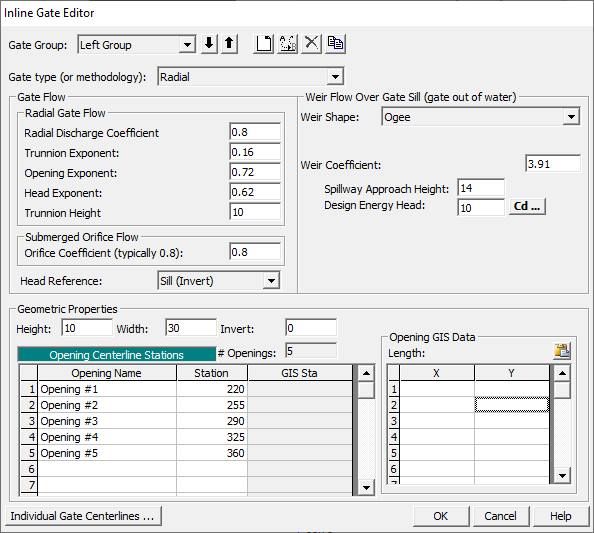Expand the Head Reference dropdown

pyautogui.click(x=271, y=281)
